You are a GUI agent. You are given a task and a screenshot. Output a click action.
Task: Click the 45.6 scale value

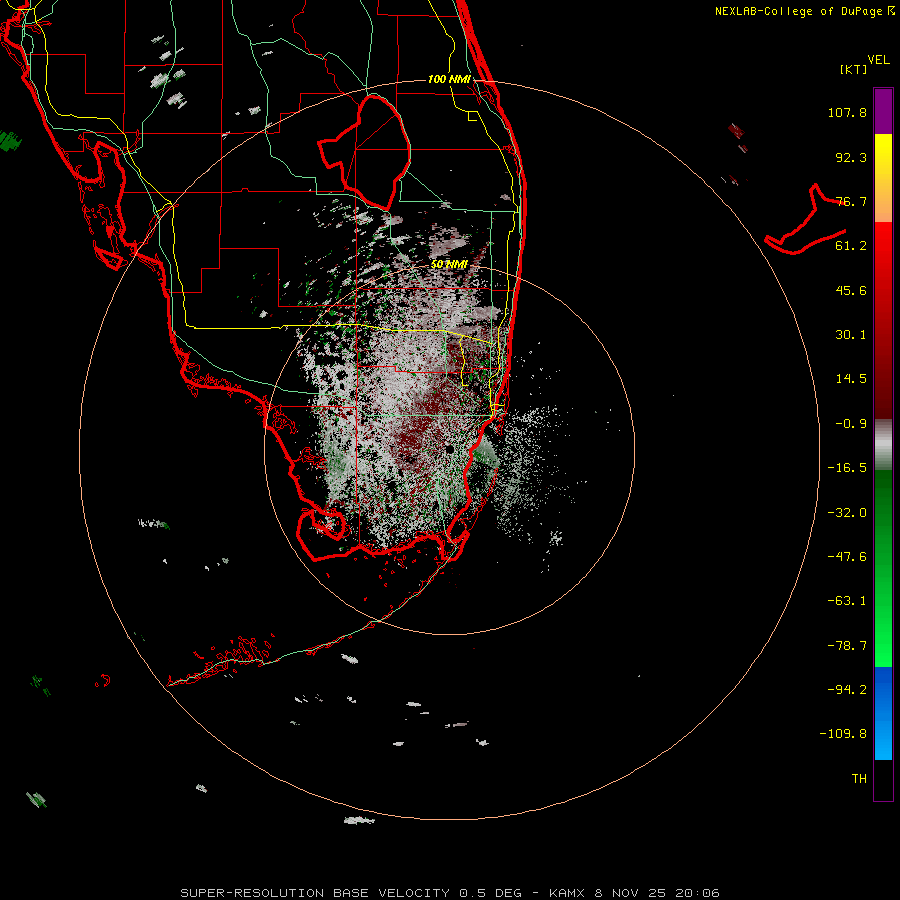(x=851, y=290)
